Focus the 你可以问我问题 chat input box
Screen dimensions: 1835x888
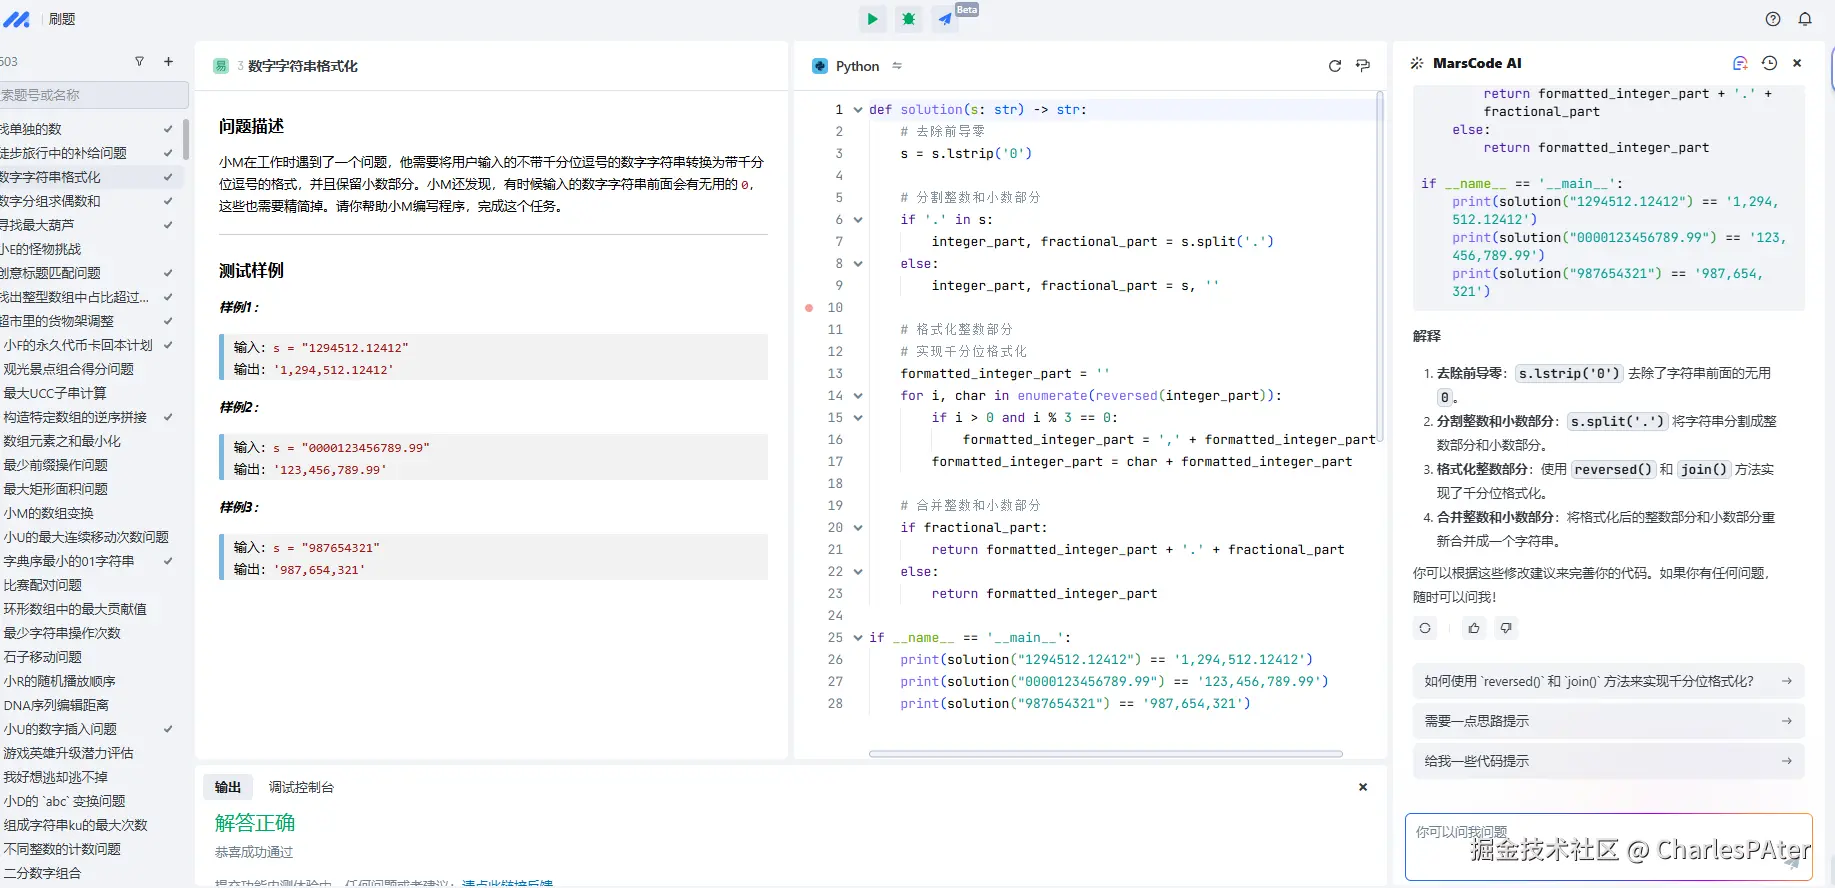[x=1600, y=847]
